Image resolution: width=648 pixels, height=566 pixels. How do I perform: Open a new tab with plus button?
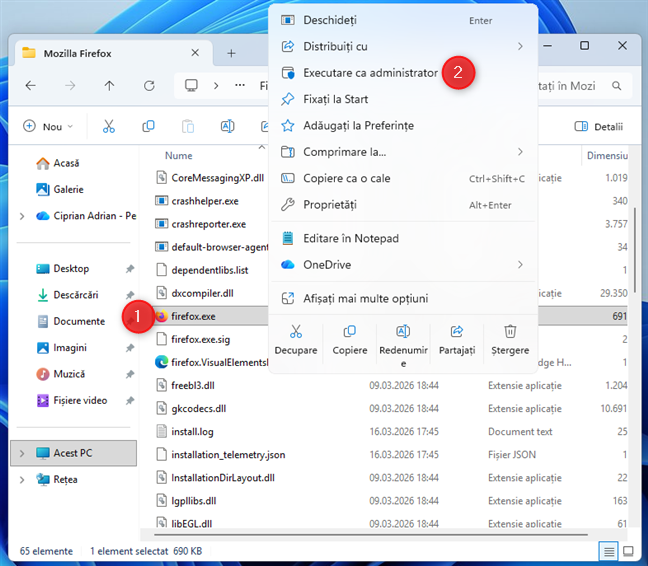point(231,53)
